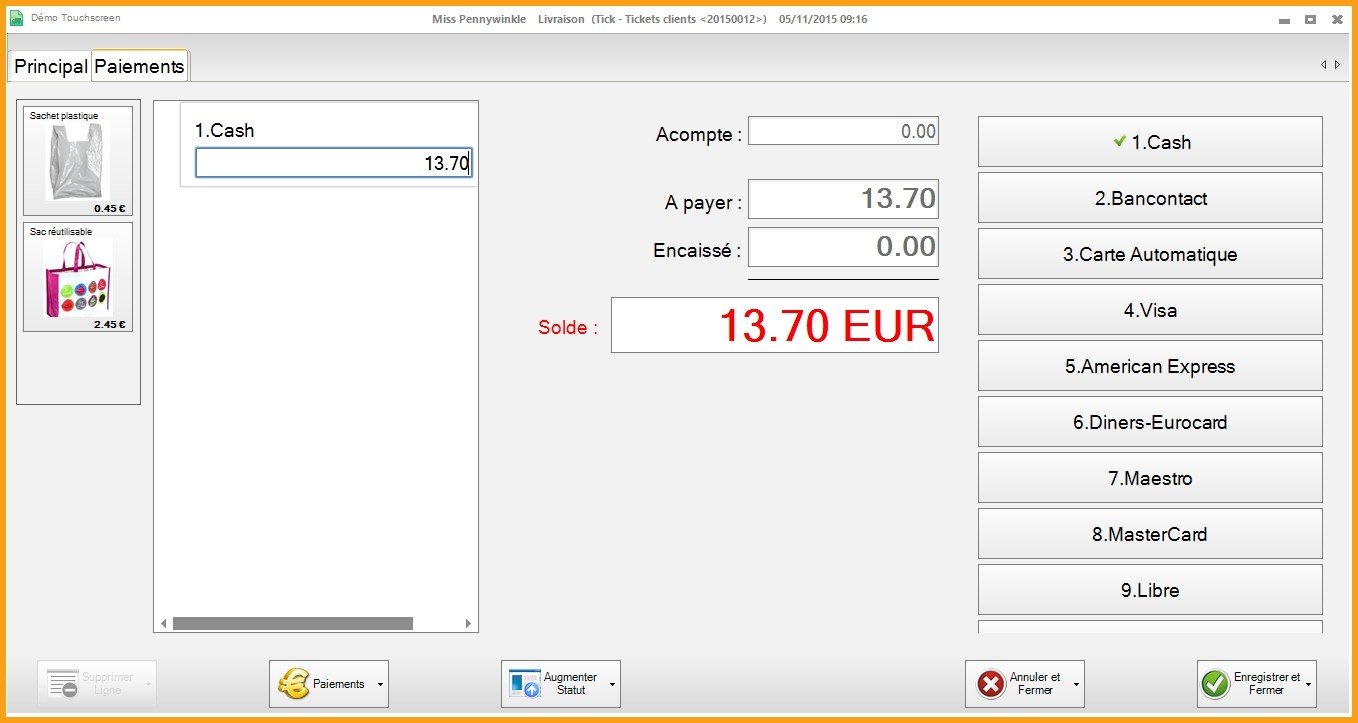Click the green checkmark Enregistrer et Fermer icon
The height and width of the screenshot is (723, 1358).
1215,684
